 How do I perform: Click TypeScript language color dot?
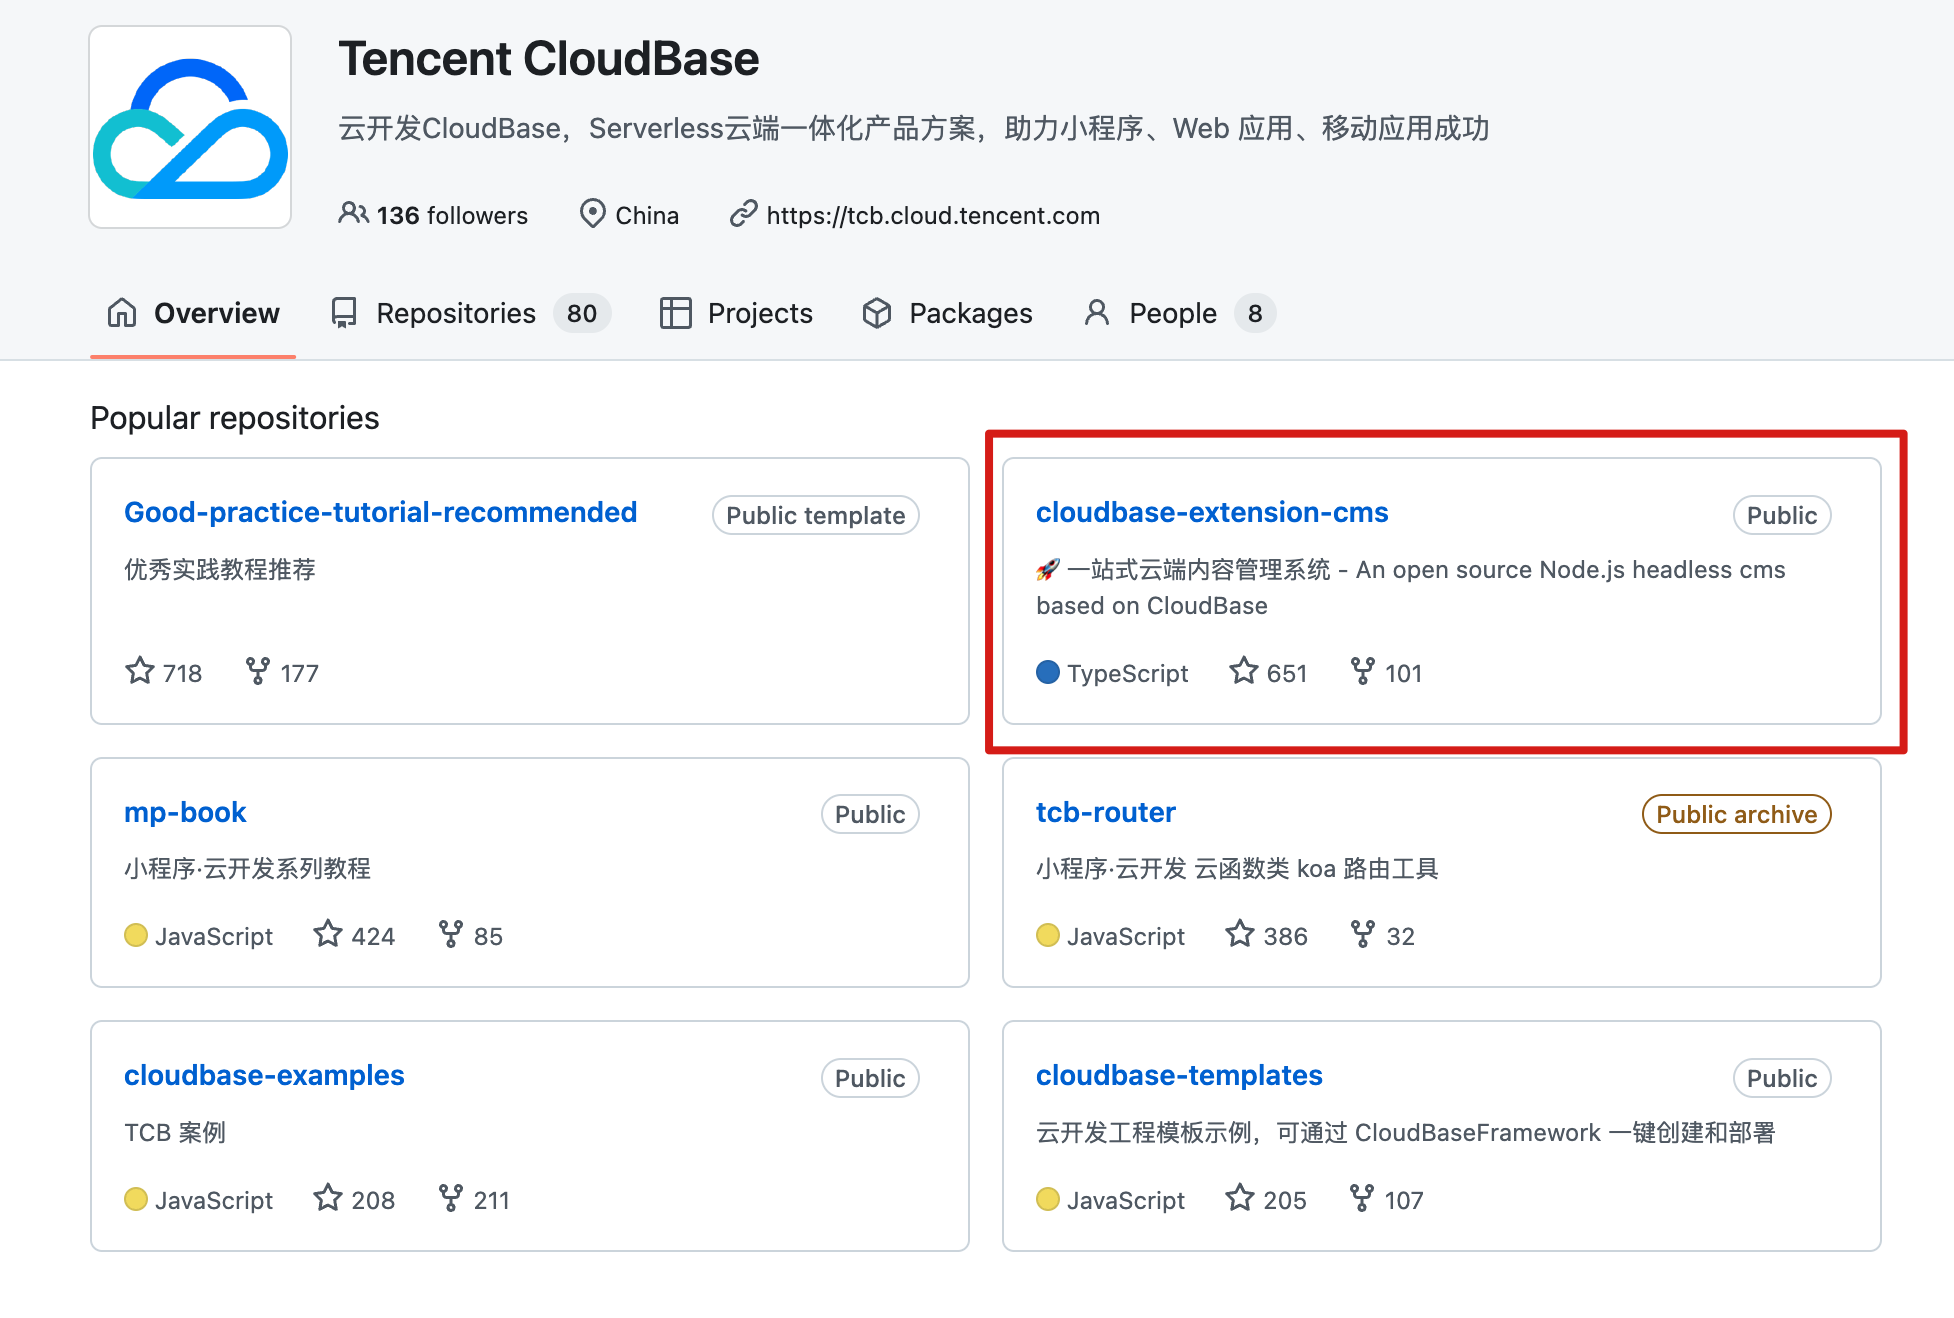pyautogui.click(x=1048, y=672)
